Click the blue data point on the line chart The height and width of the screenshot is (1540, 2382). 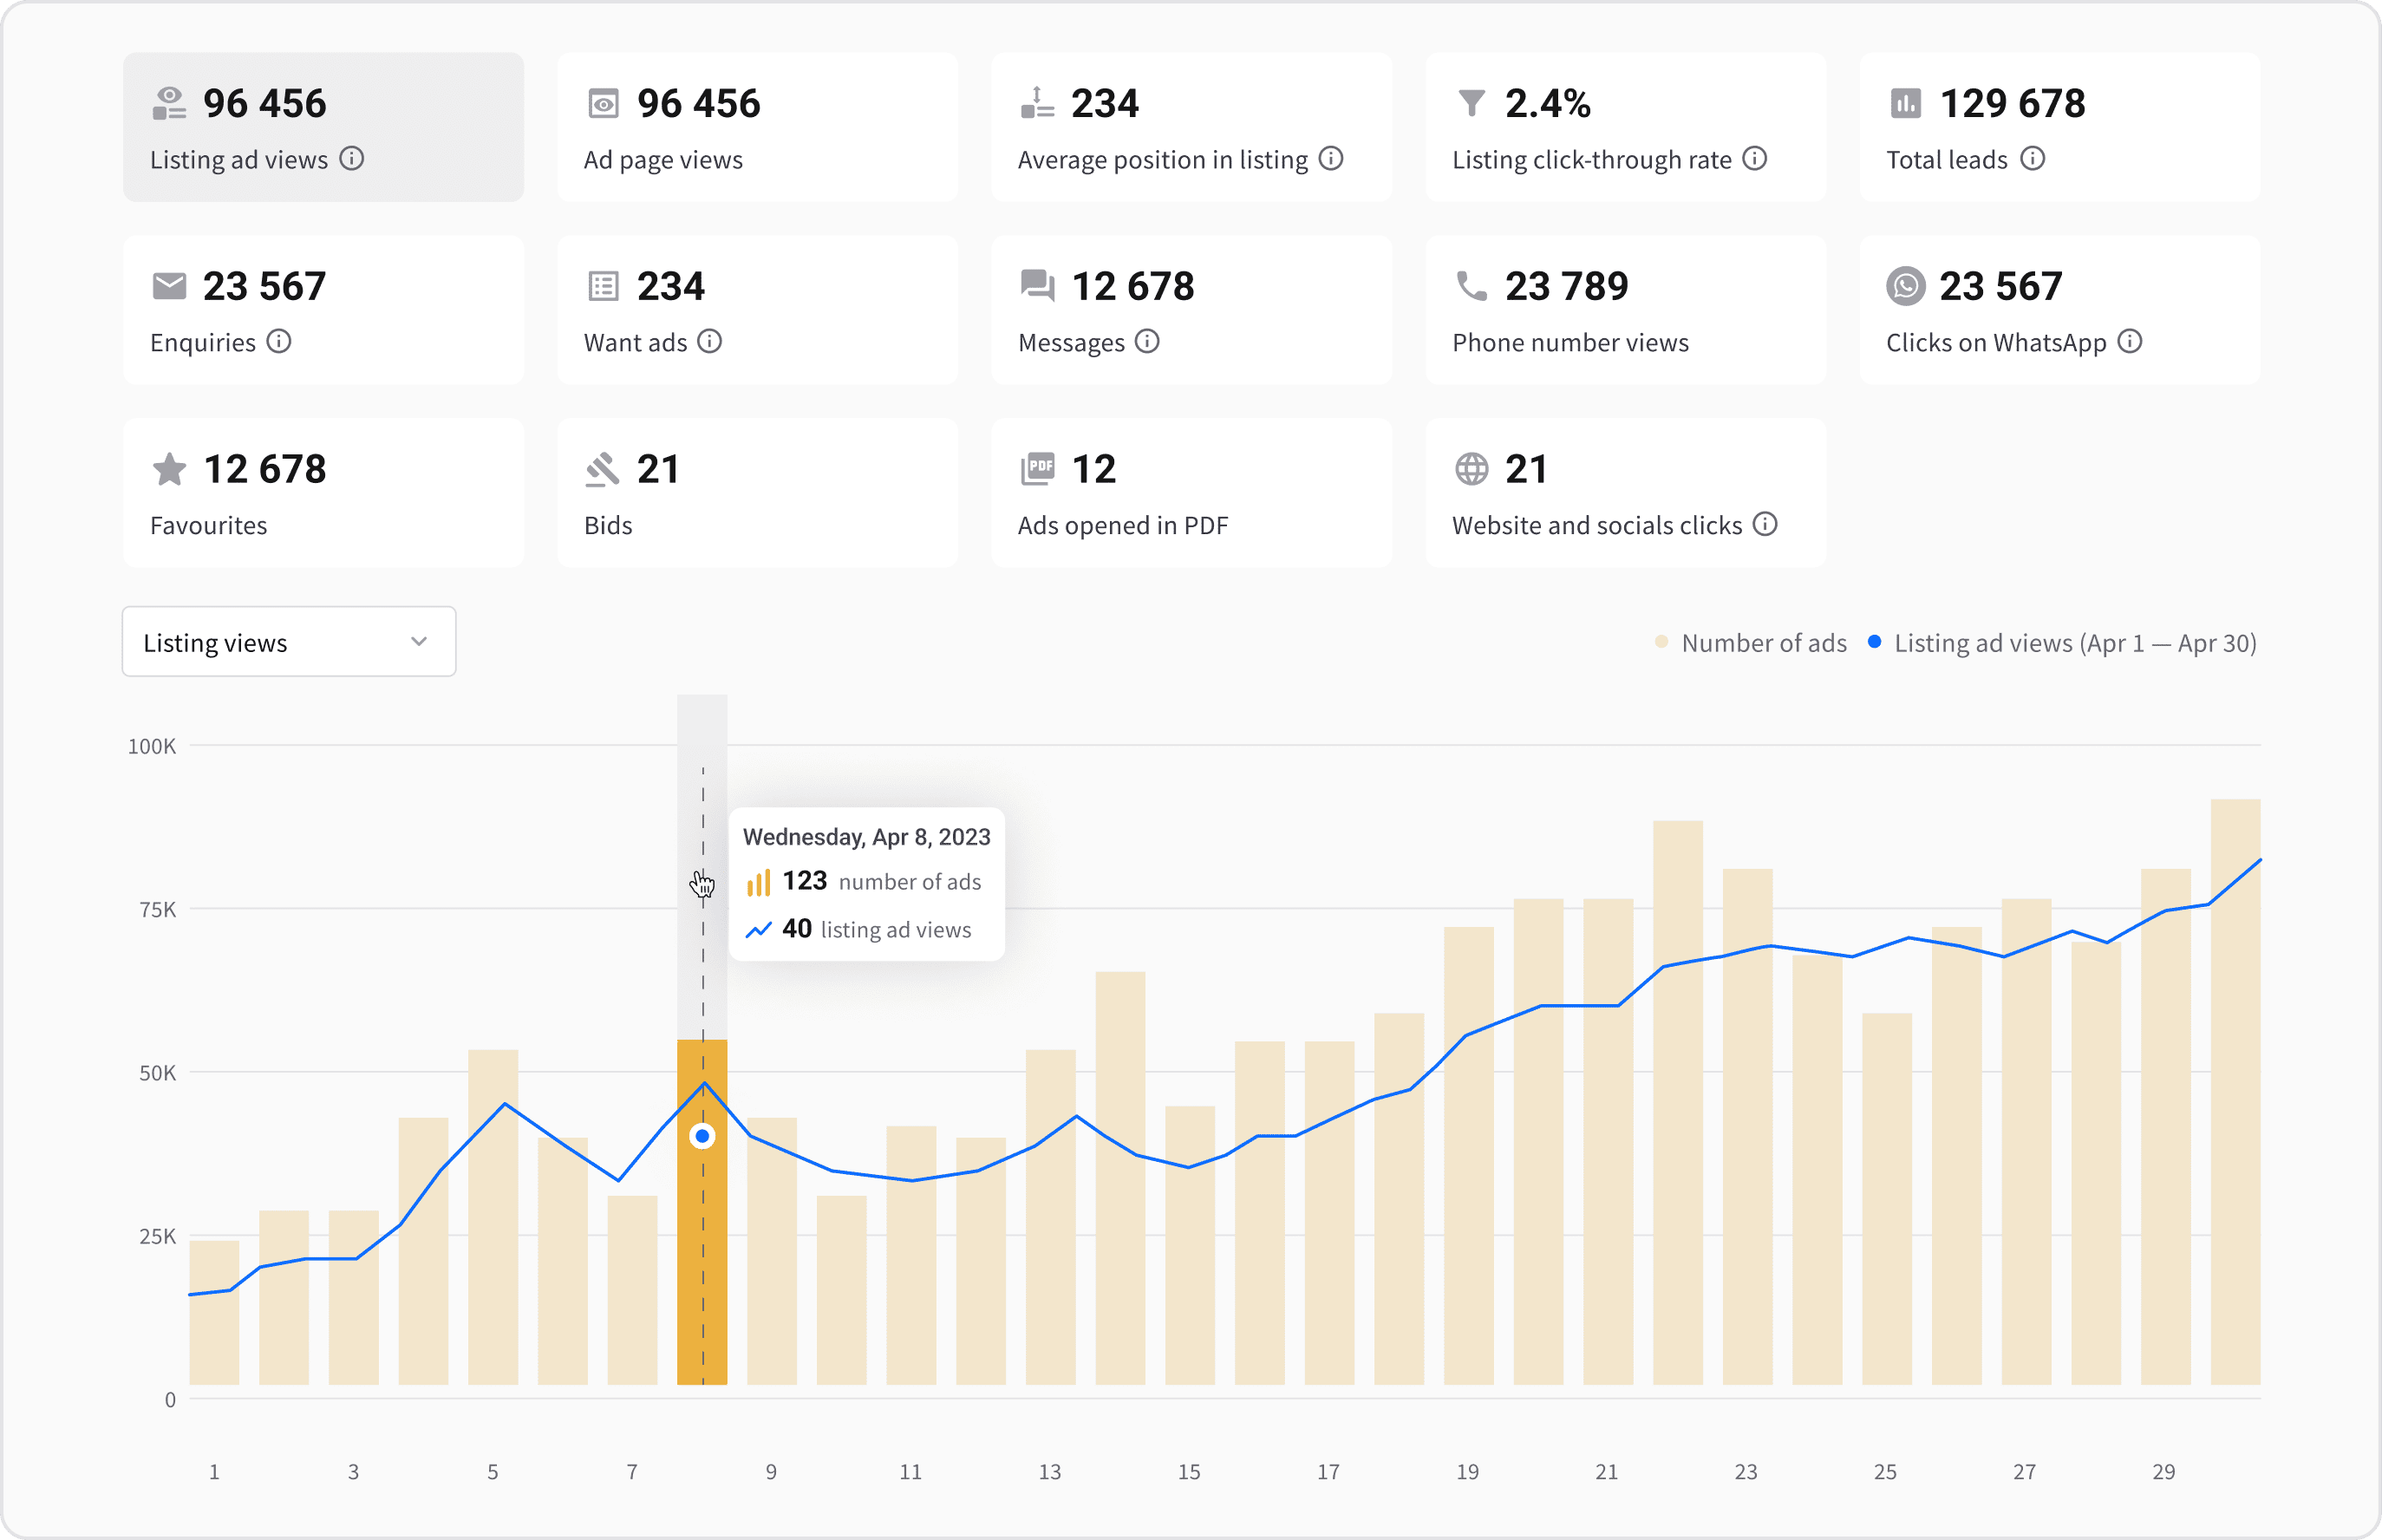pos(702,1136)
